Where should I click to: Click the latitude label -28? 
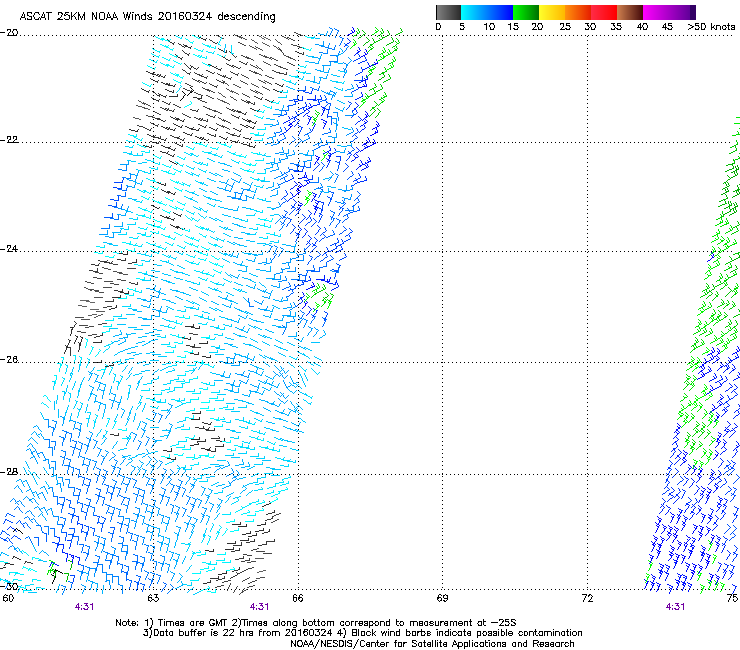pos(9,472)
